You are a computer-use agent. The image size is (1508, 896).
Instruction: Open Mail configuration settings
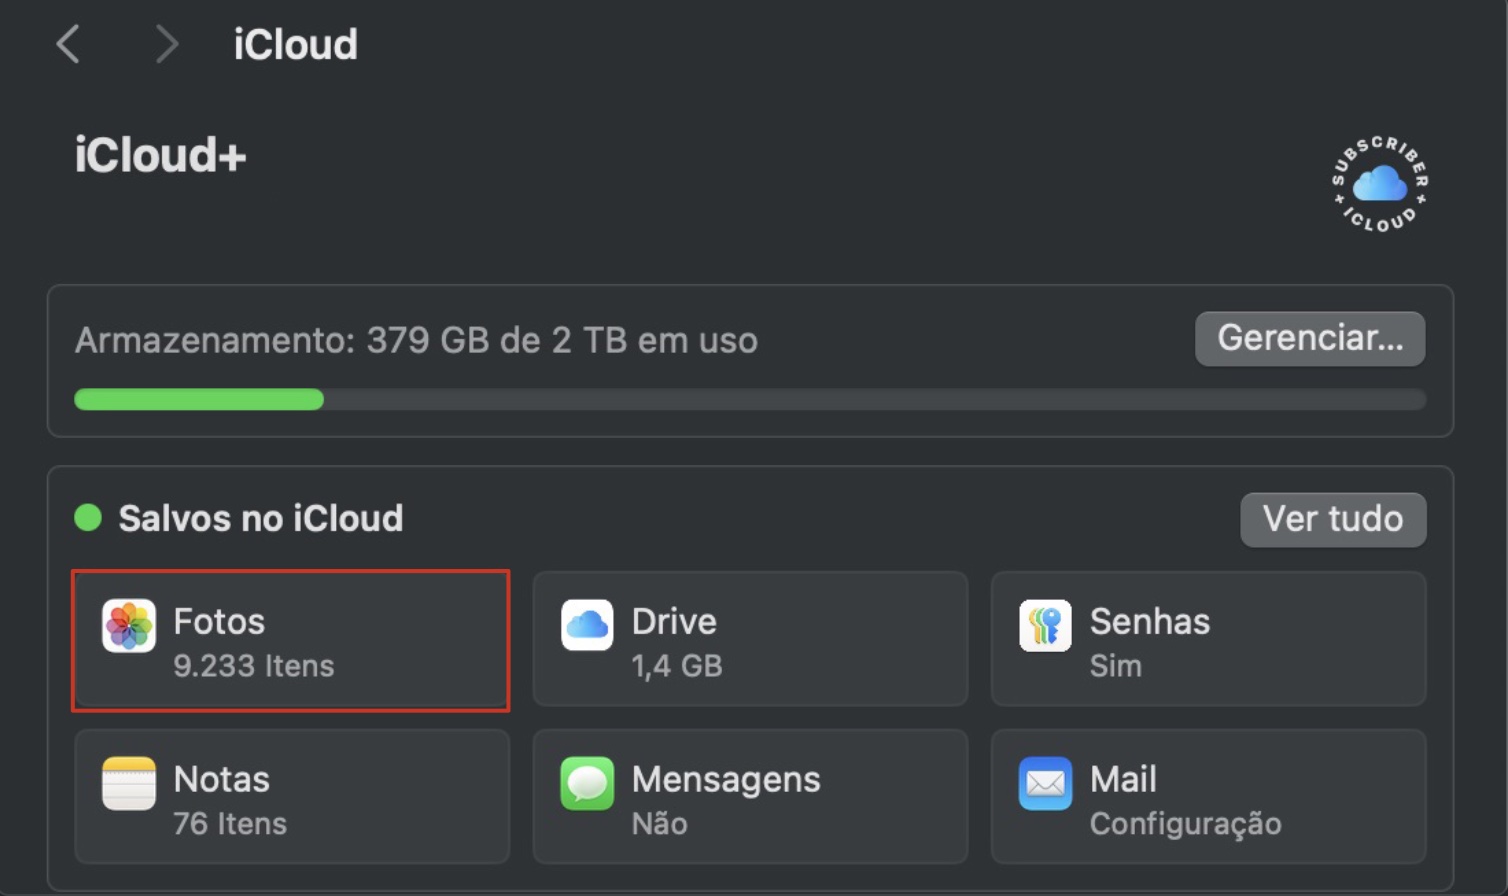(x=1207, y=797)
